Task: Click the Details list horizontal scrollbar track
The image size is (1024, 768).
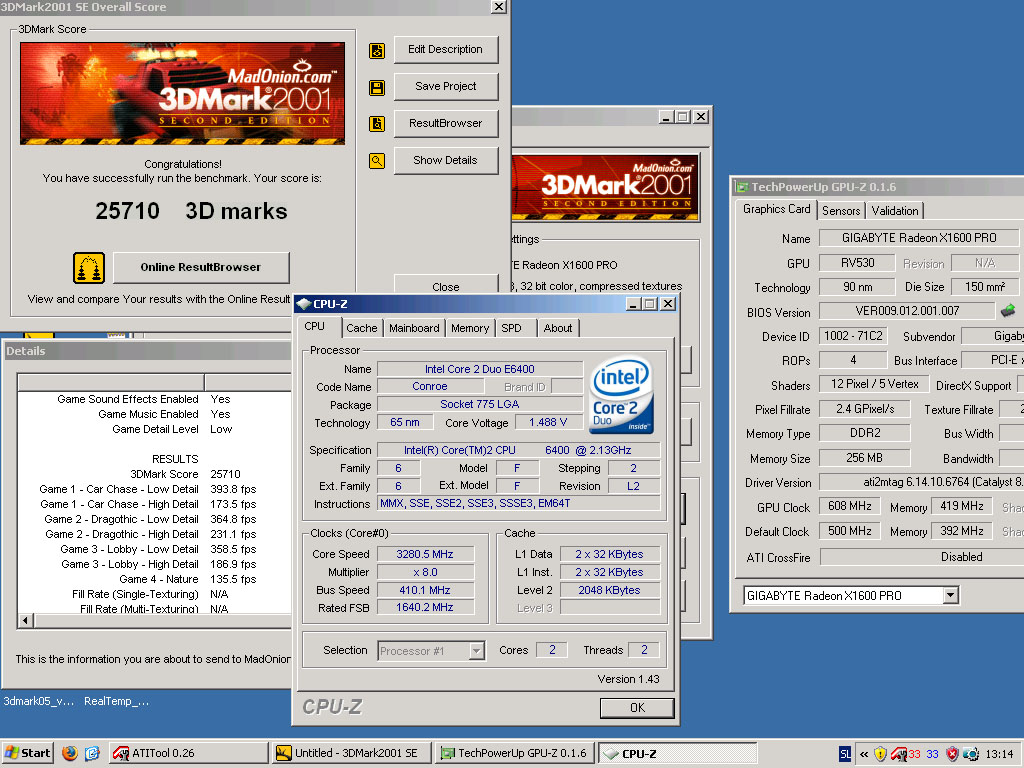Action: point(162,620)
